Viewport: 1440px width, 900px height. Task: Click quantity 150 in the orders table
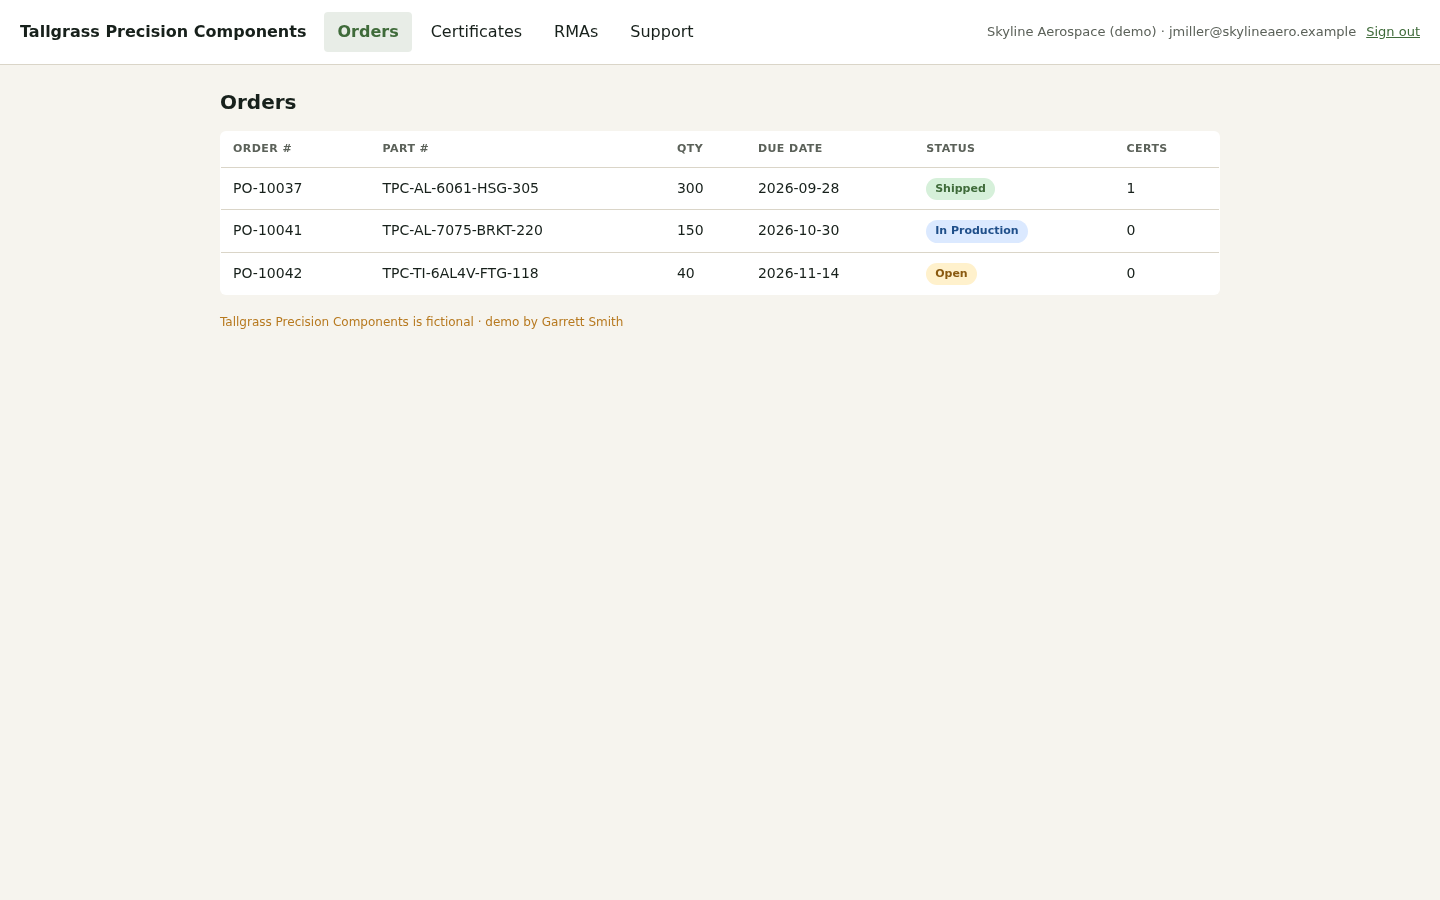coord(690,230)
